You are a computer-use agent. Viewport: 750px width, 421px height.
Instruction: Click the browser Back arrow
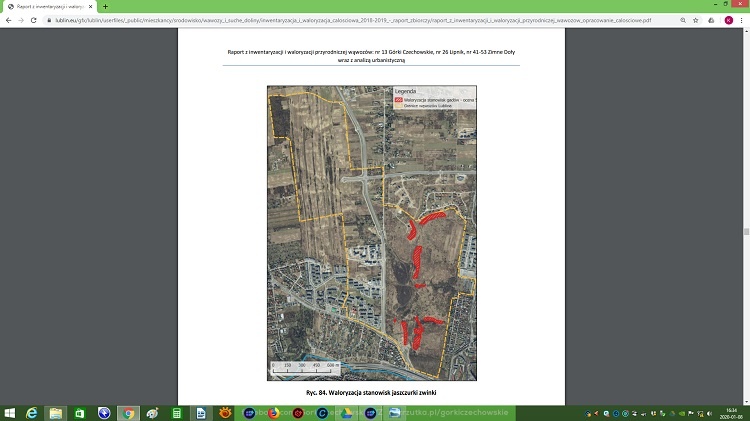(8, 20)
